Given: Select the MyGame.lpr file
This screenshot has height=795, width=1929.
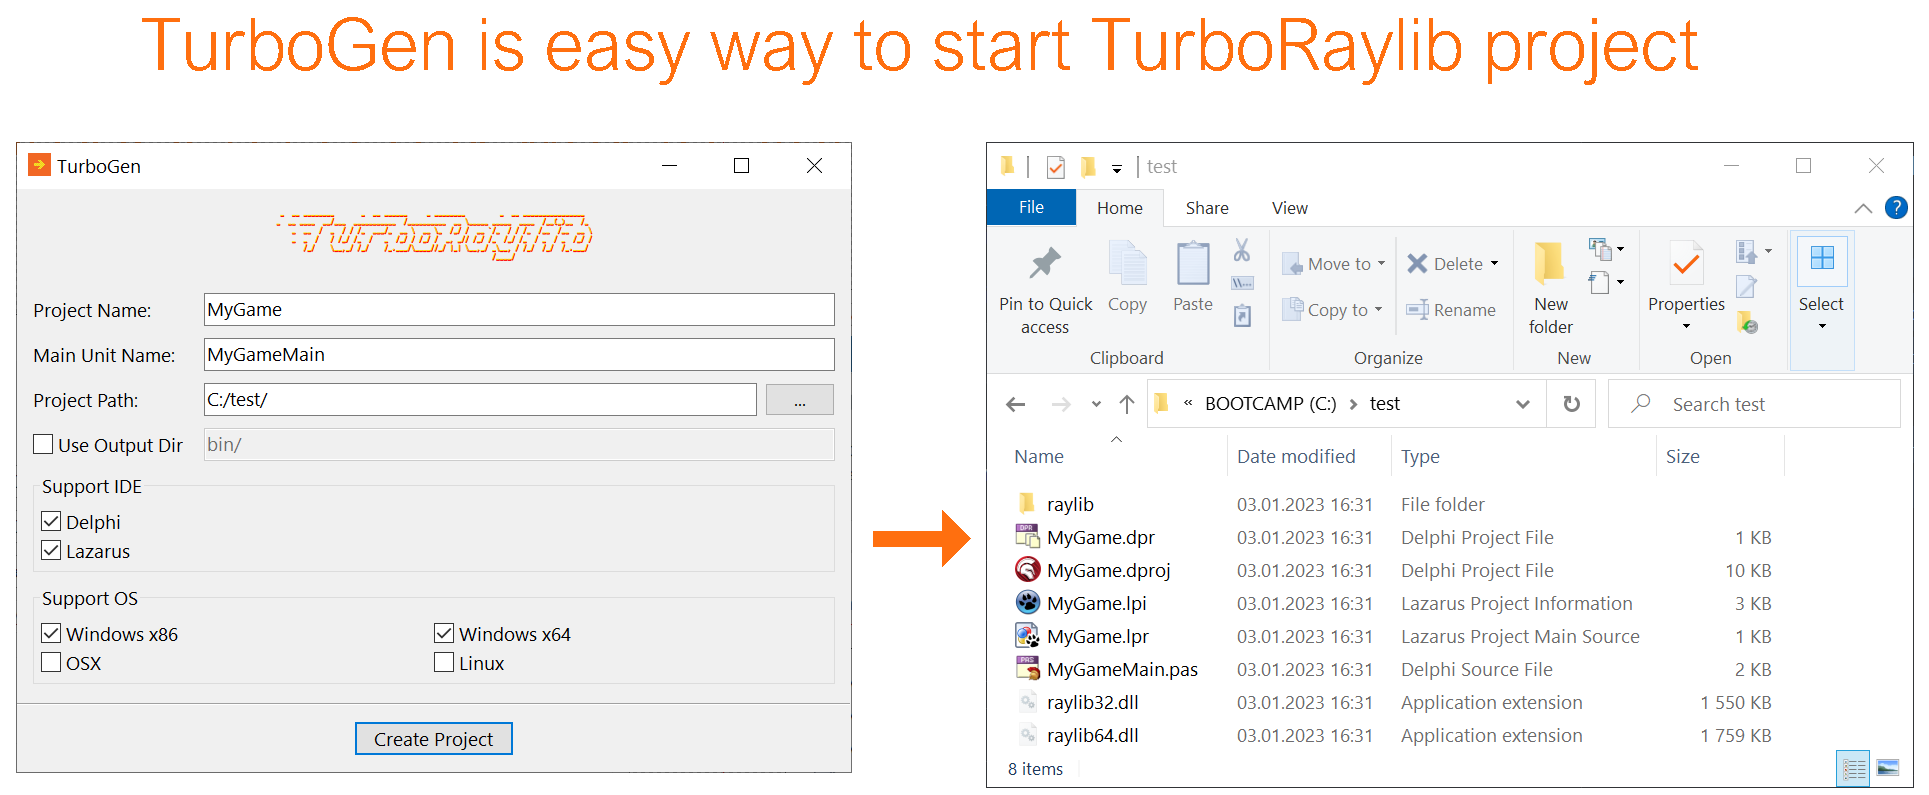Looking at the screenshot, I should (1394, 636).
